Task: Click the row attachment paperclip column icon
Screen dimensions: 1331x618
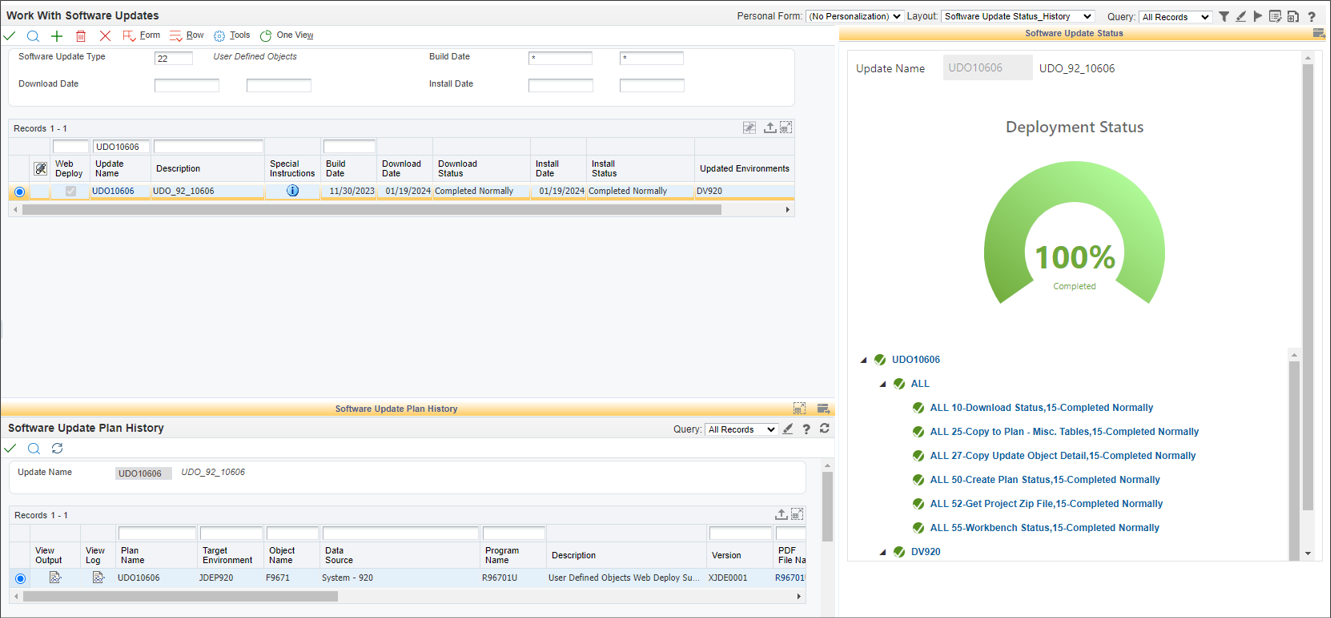Action: 40,169
